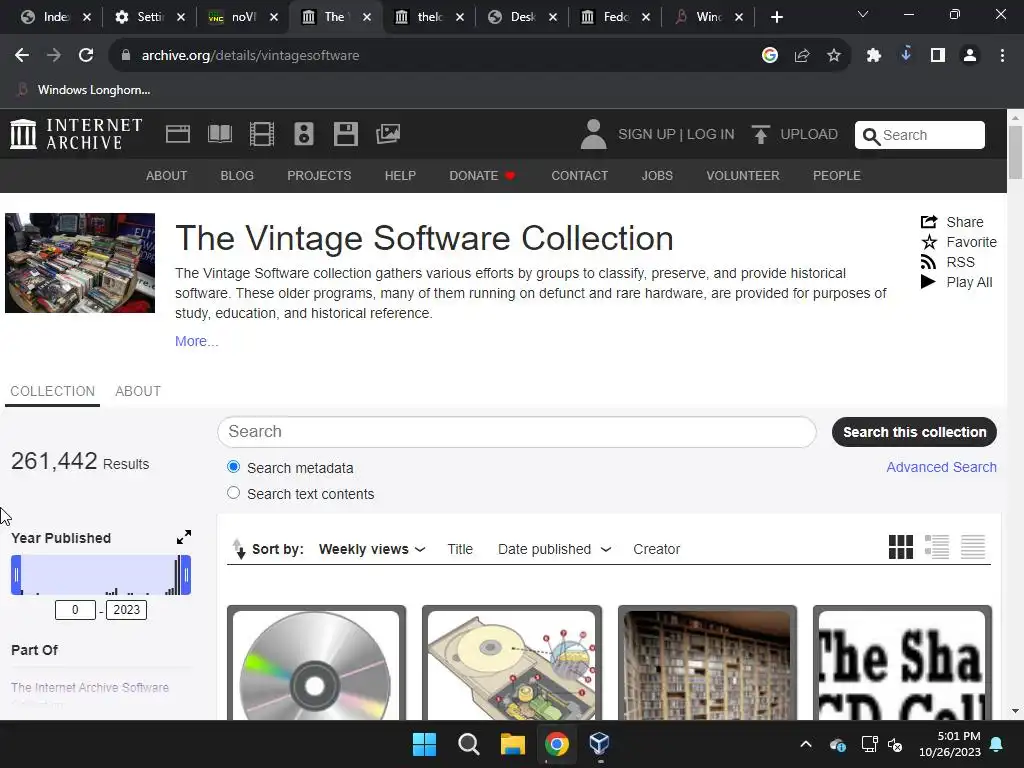Open the Chrome profile icon
The image size is (1024, 768).
click(x=970, y=56)
